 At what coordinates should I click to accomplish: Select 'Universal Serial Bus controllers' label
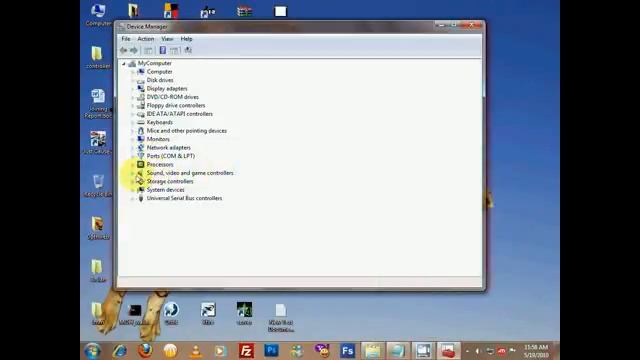point(184,198)
